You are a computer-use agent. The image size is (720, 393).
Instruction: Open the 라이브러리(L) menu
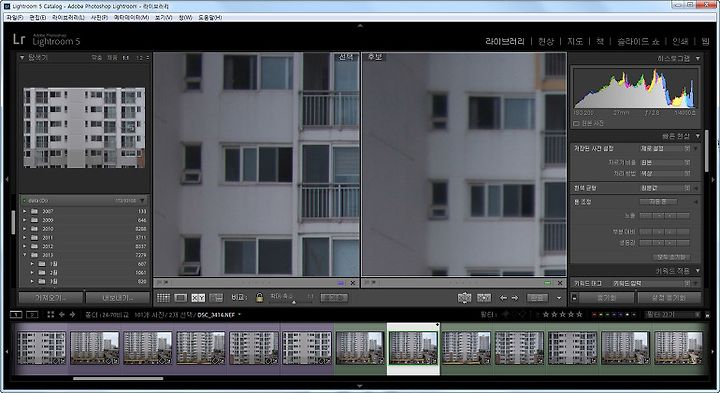pos(68,17)
